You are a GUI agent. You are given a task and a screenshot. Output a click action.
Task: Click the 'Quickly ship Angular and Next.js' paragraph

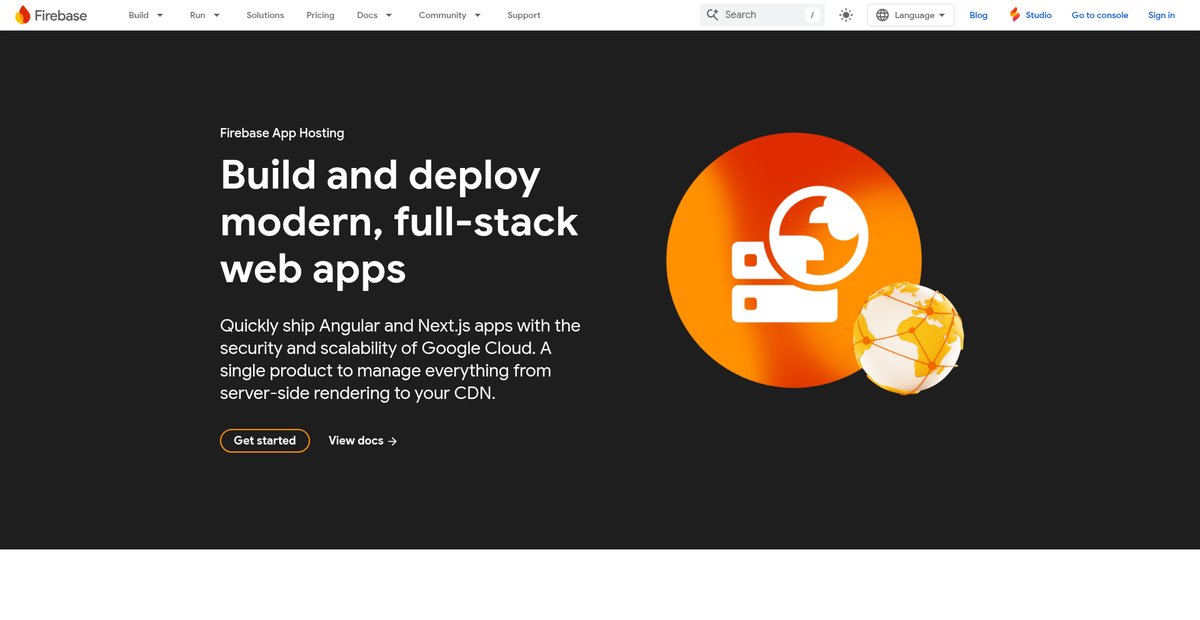pyautogui.click(x=400, y=360)
